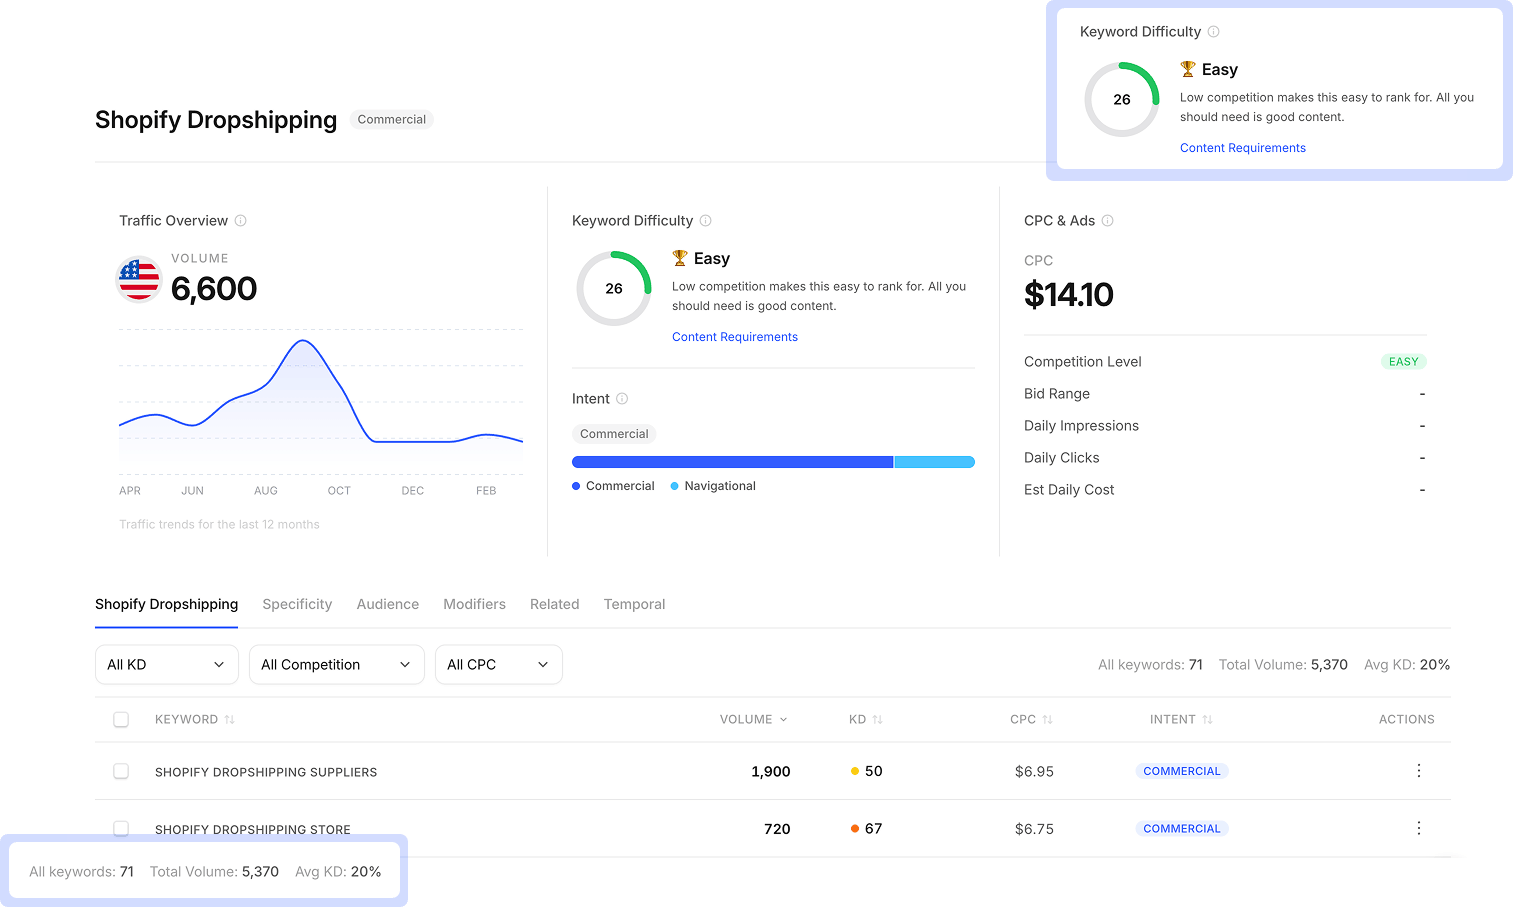Check the Shopify Dropshipping Suppliers row checkbox
The width and height of the screenshot is (1513, 907).
click(x=121, y=771)
